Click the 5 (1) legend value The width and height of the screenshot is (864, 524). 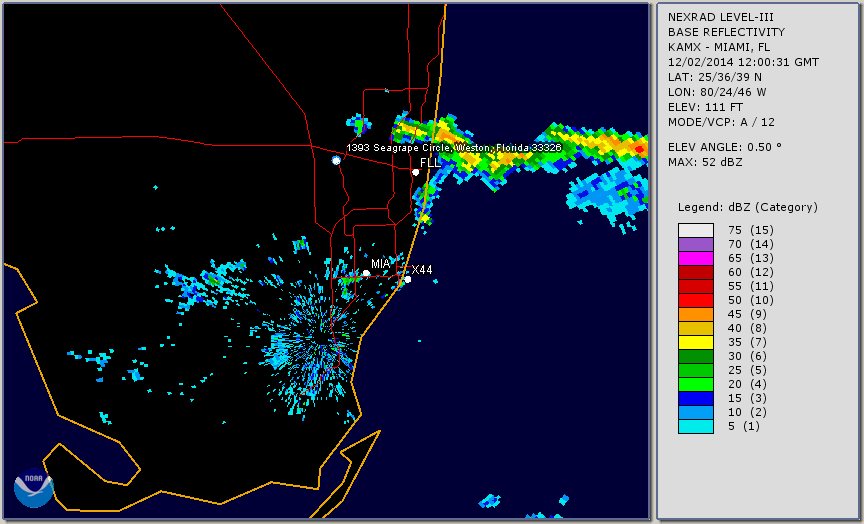click(x=743, y=426)
